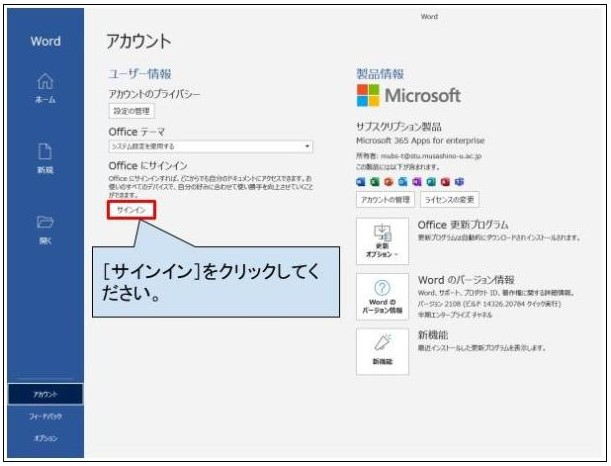611x466 pixels.
Task: Click the owner email address line
Action: [x=419, y=156]
